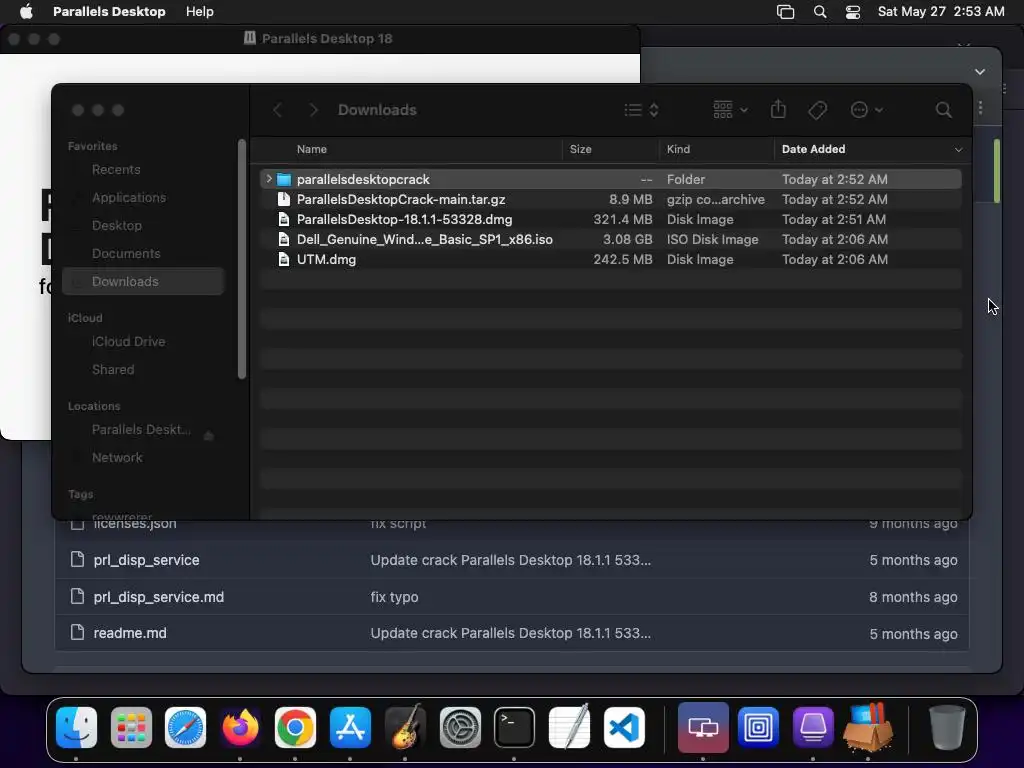The width and height of the screenshot is (1024, 768).
Task: Open prl_disp_service file link in browser
Action: pyautogui.click(x=146, y=560)
